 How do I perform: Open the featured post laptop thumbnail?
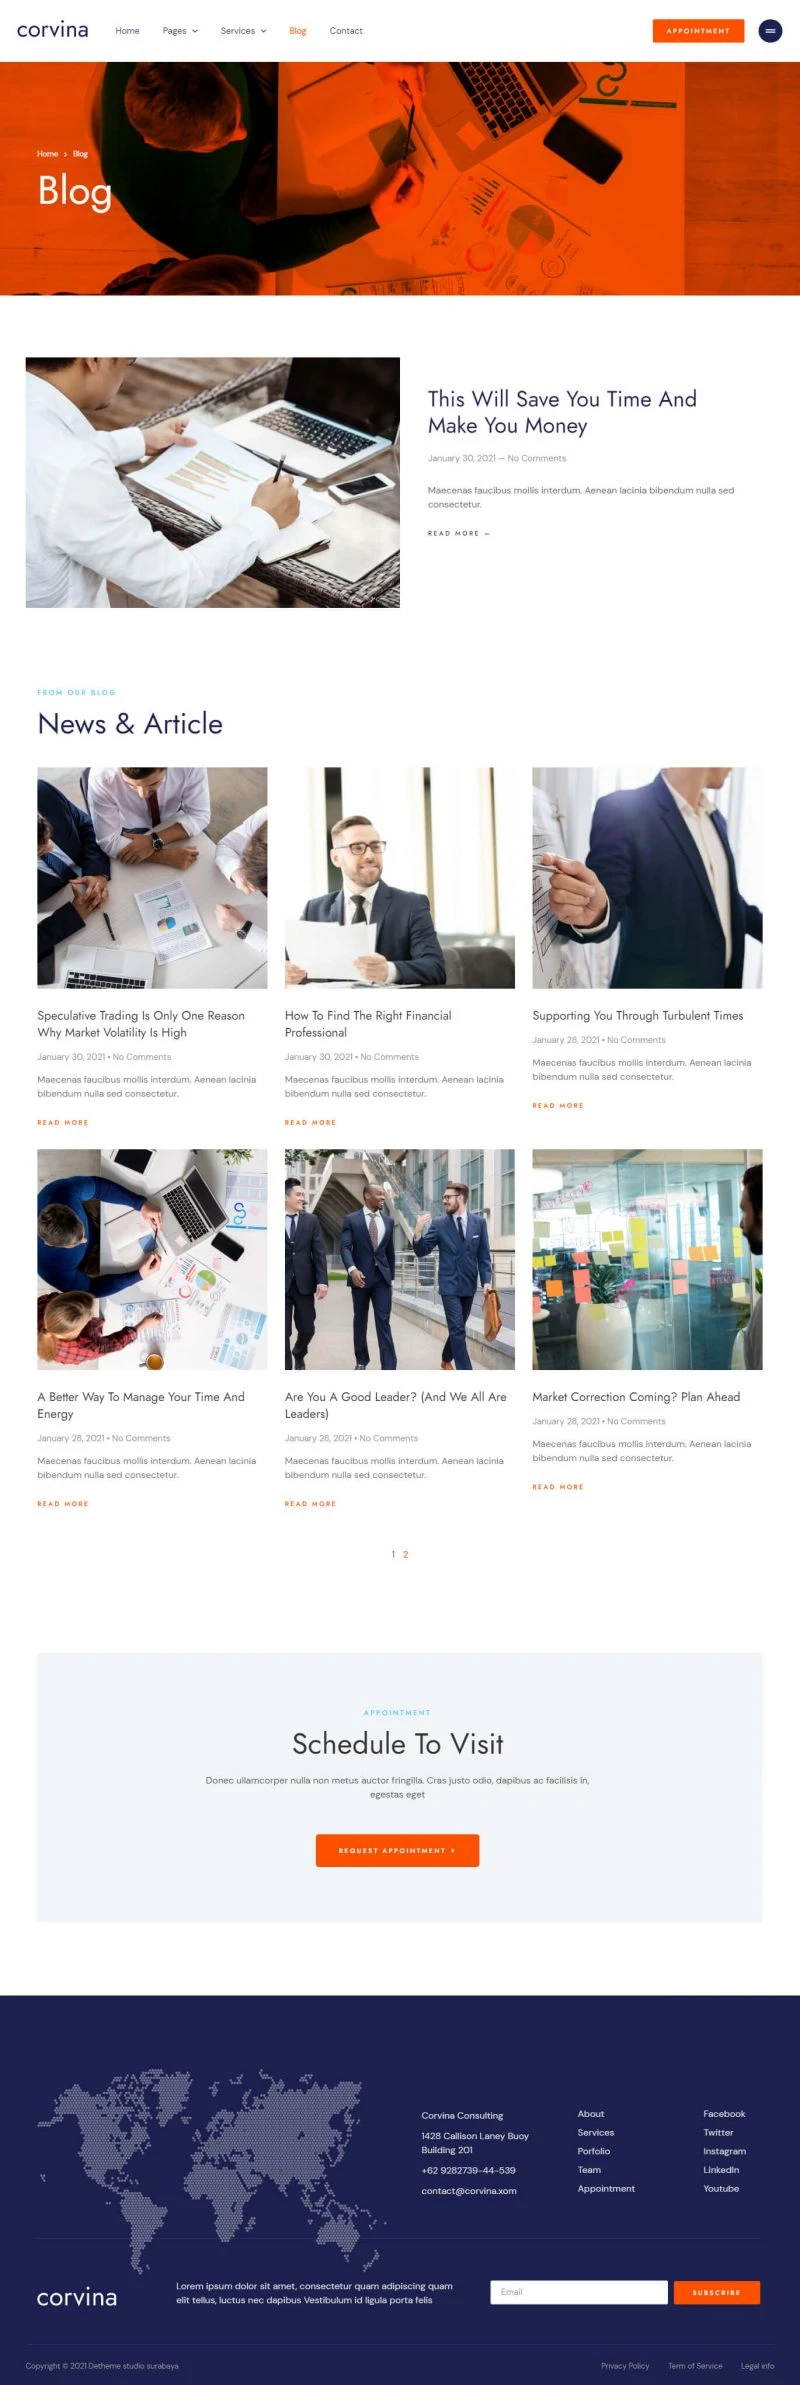pos(213,482)
